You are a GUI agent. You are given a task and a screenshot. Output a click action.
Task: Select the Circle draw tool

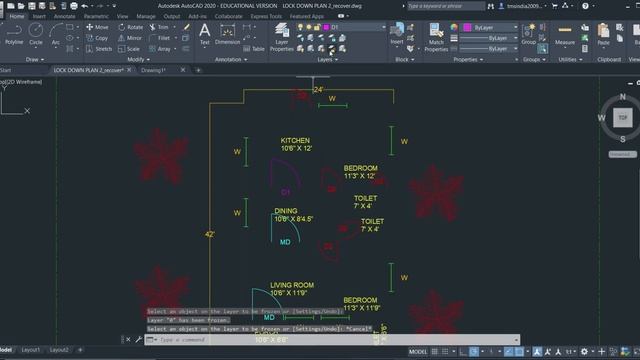pos(36,35)
